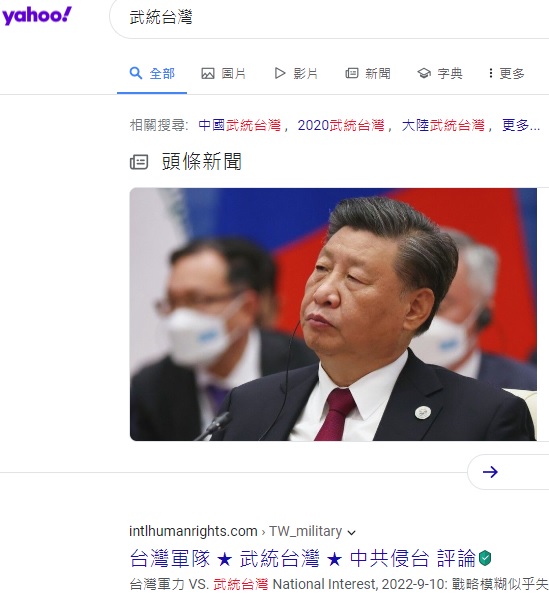
Task: Open related search 2020武統台灣
Action: pyautogui.click(x=341, y=125)
